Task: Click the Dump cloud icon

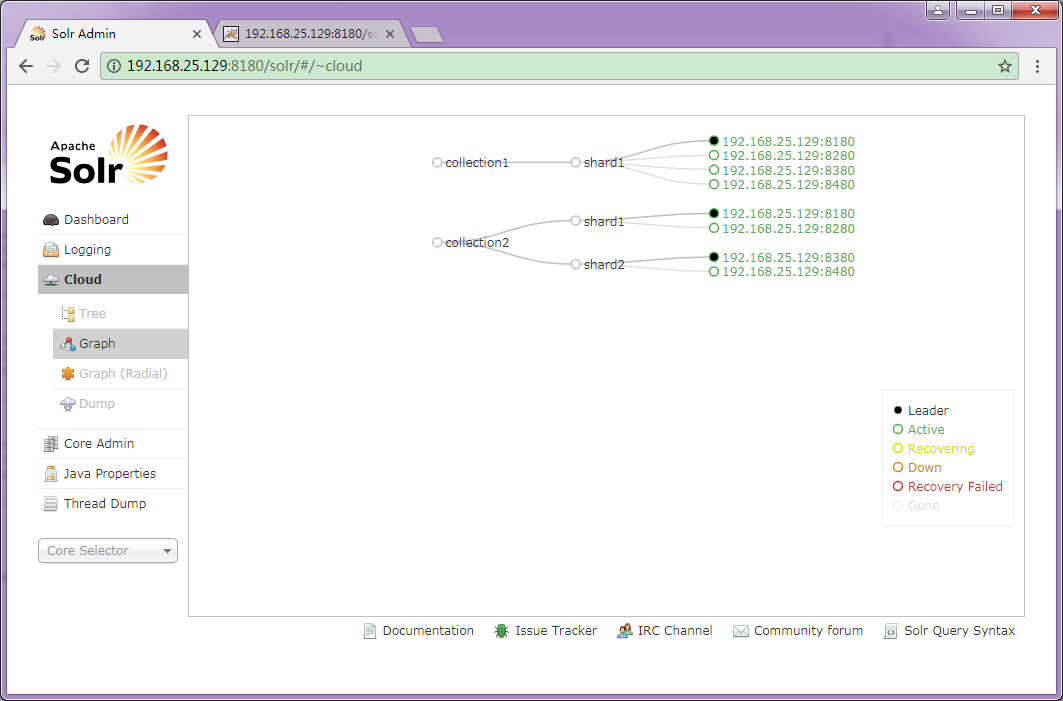Action: coord(68,404)
